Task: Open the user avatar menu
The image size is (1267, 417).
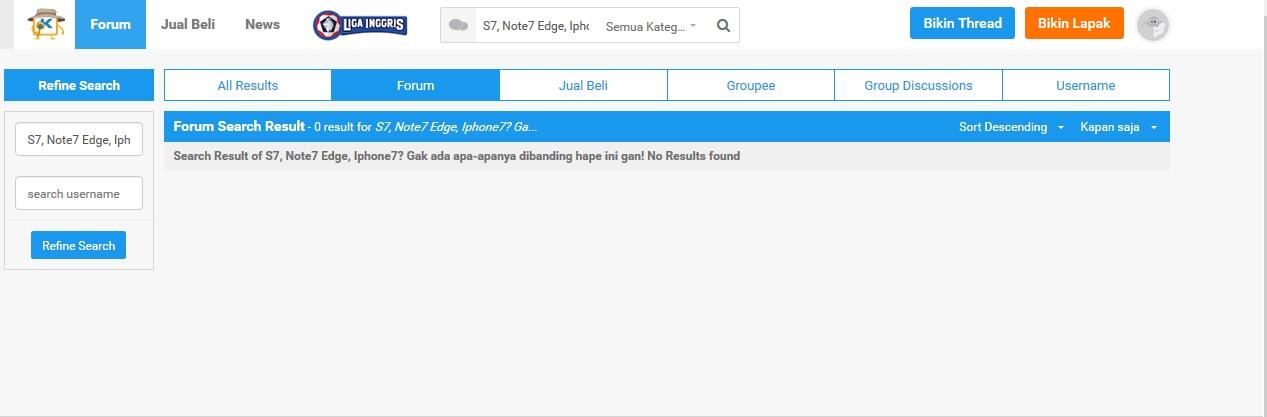Action: tap(1153, 25)
